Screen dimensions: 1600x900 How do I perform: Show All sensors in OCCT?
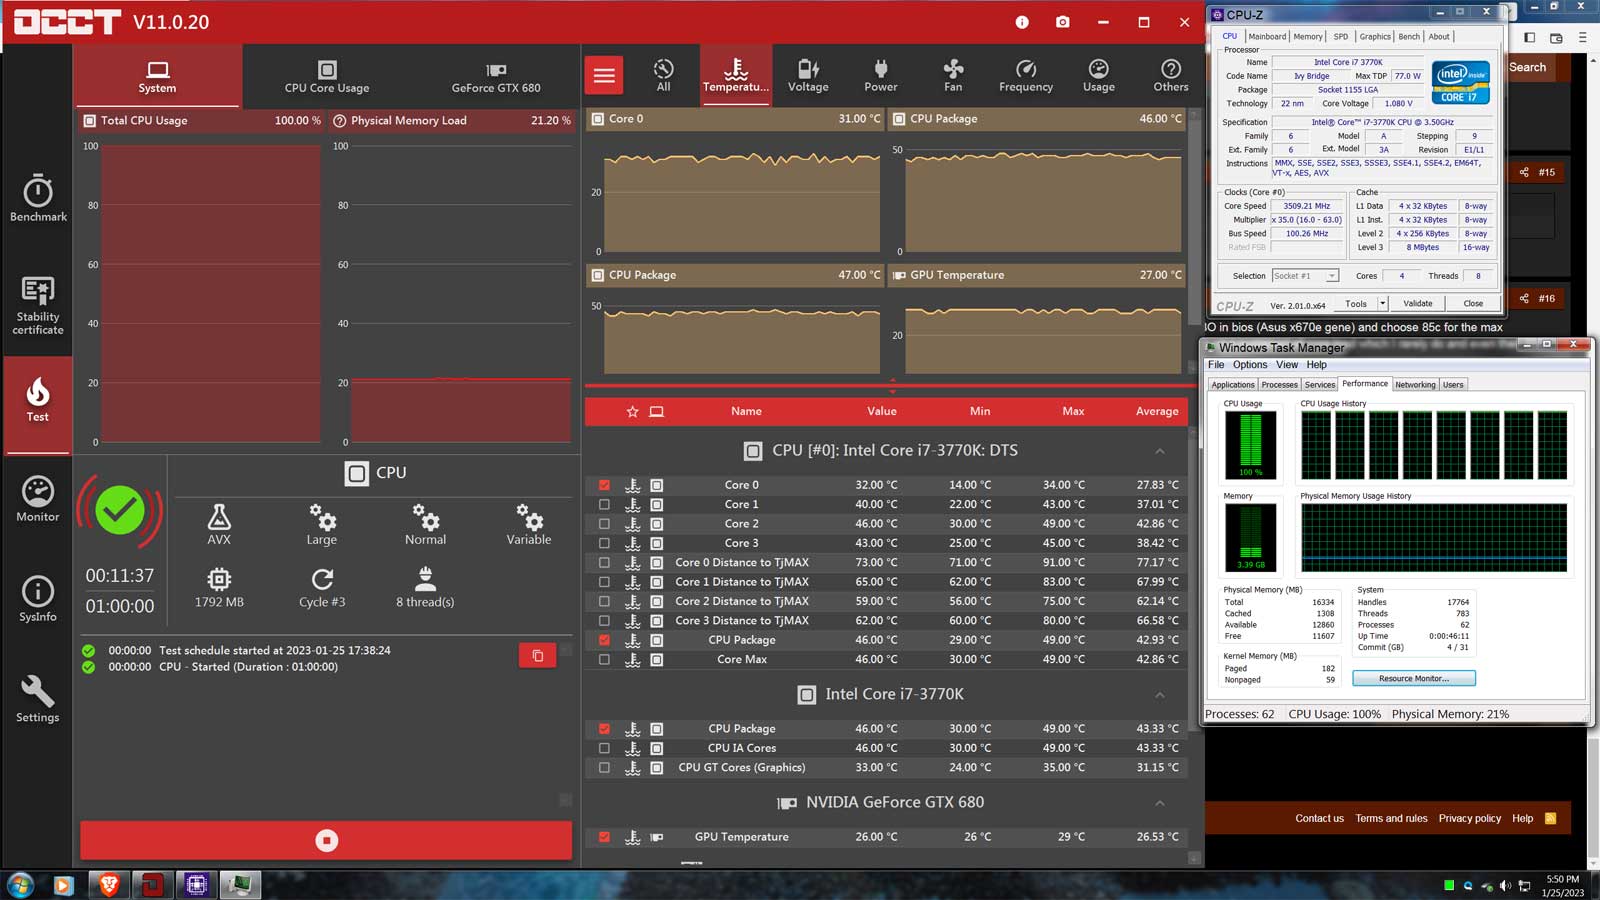[663, 75]
